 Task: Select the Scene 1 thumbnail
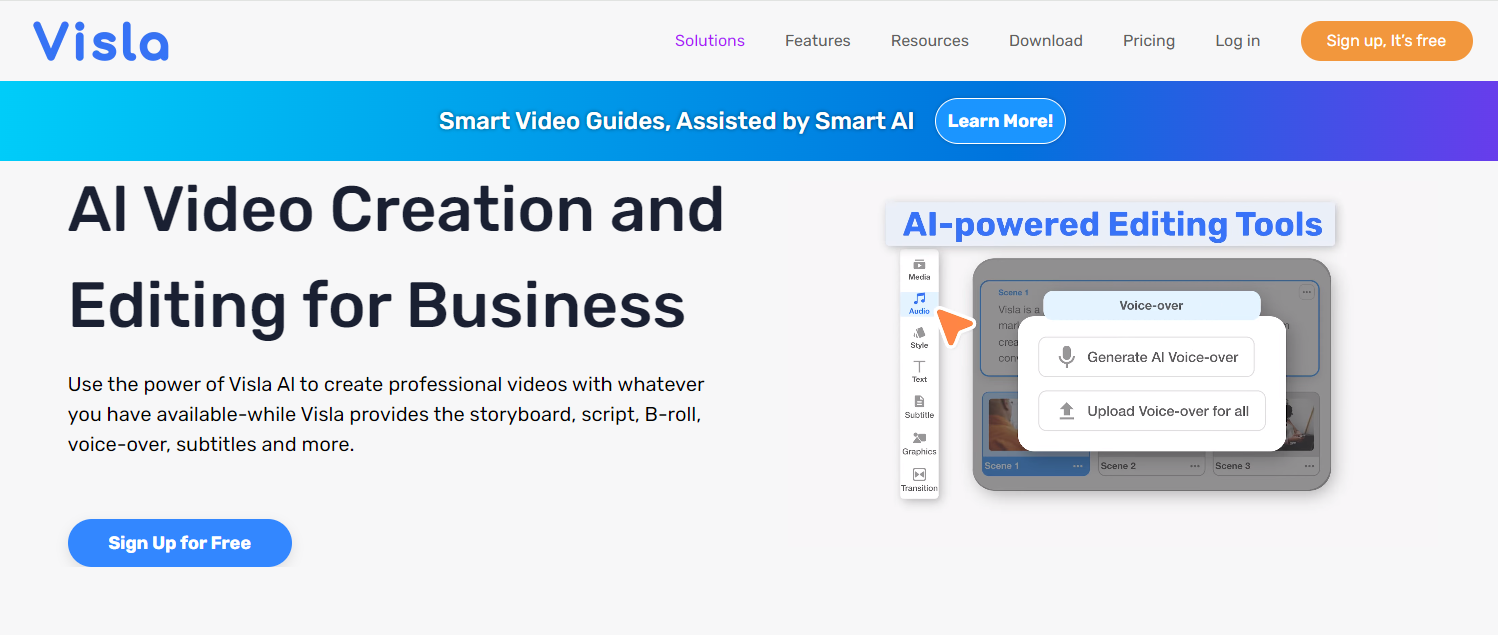pyautogui.click(x=1035, y=433)
